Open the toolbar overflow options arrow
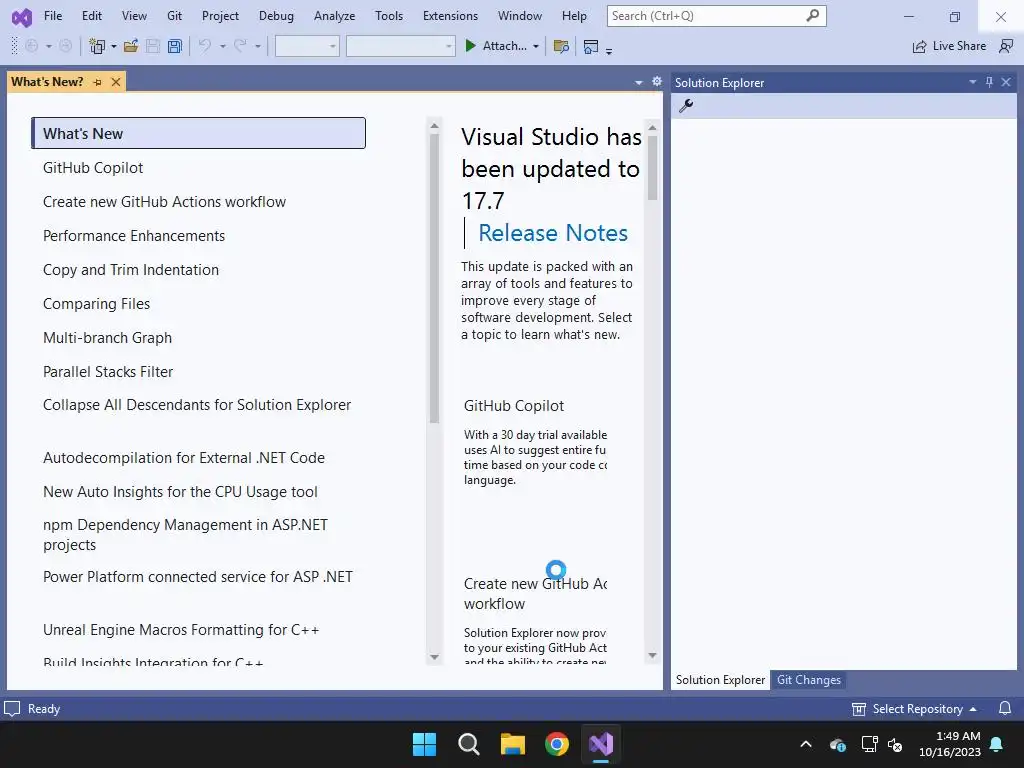This screenshot has height=768, width=1024. (609, 51)
